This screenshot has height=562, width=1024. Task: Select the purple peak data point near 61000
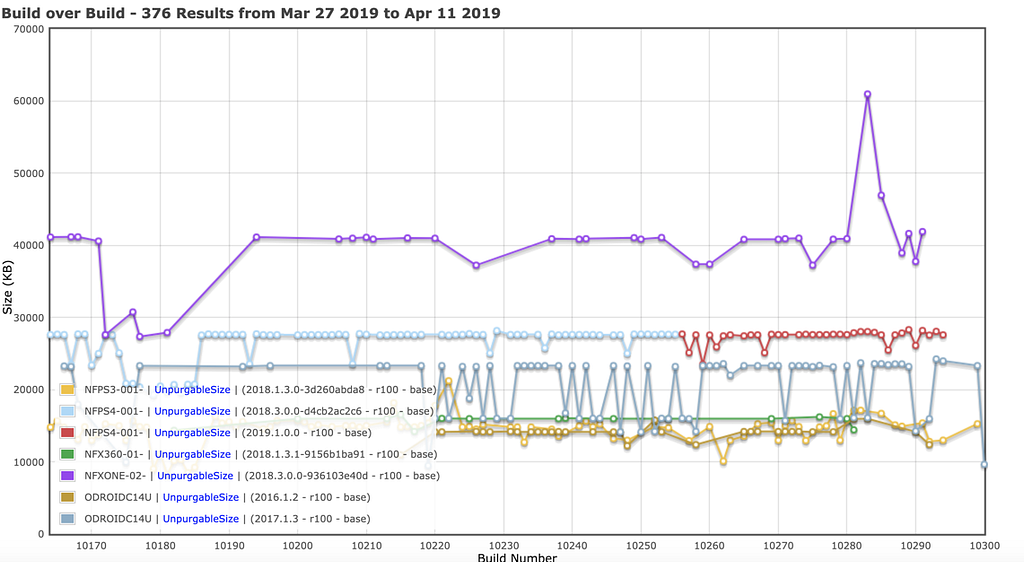click(867, 94)
